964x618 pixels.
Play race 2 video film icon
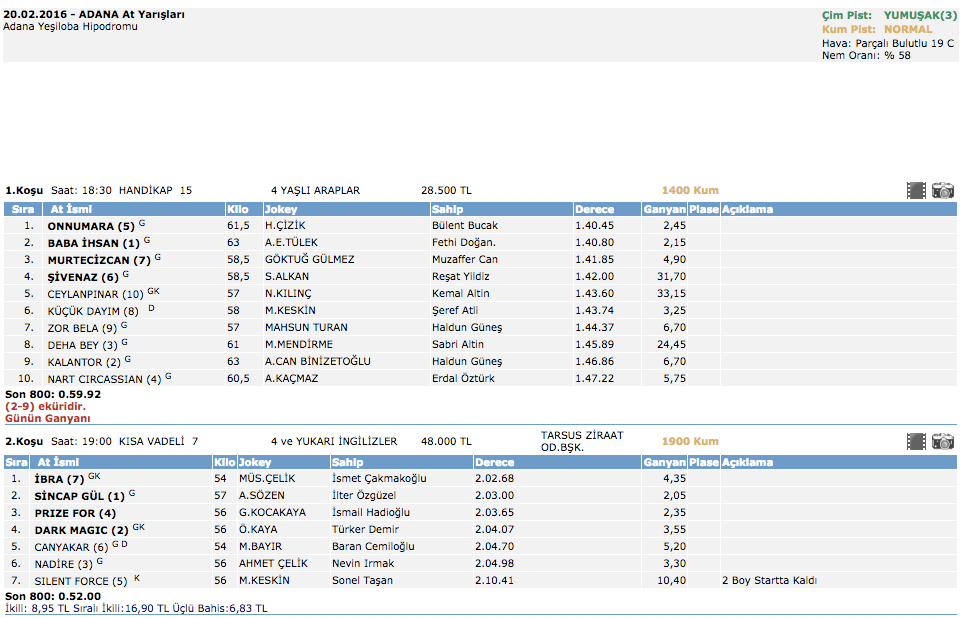pos(915,441)
